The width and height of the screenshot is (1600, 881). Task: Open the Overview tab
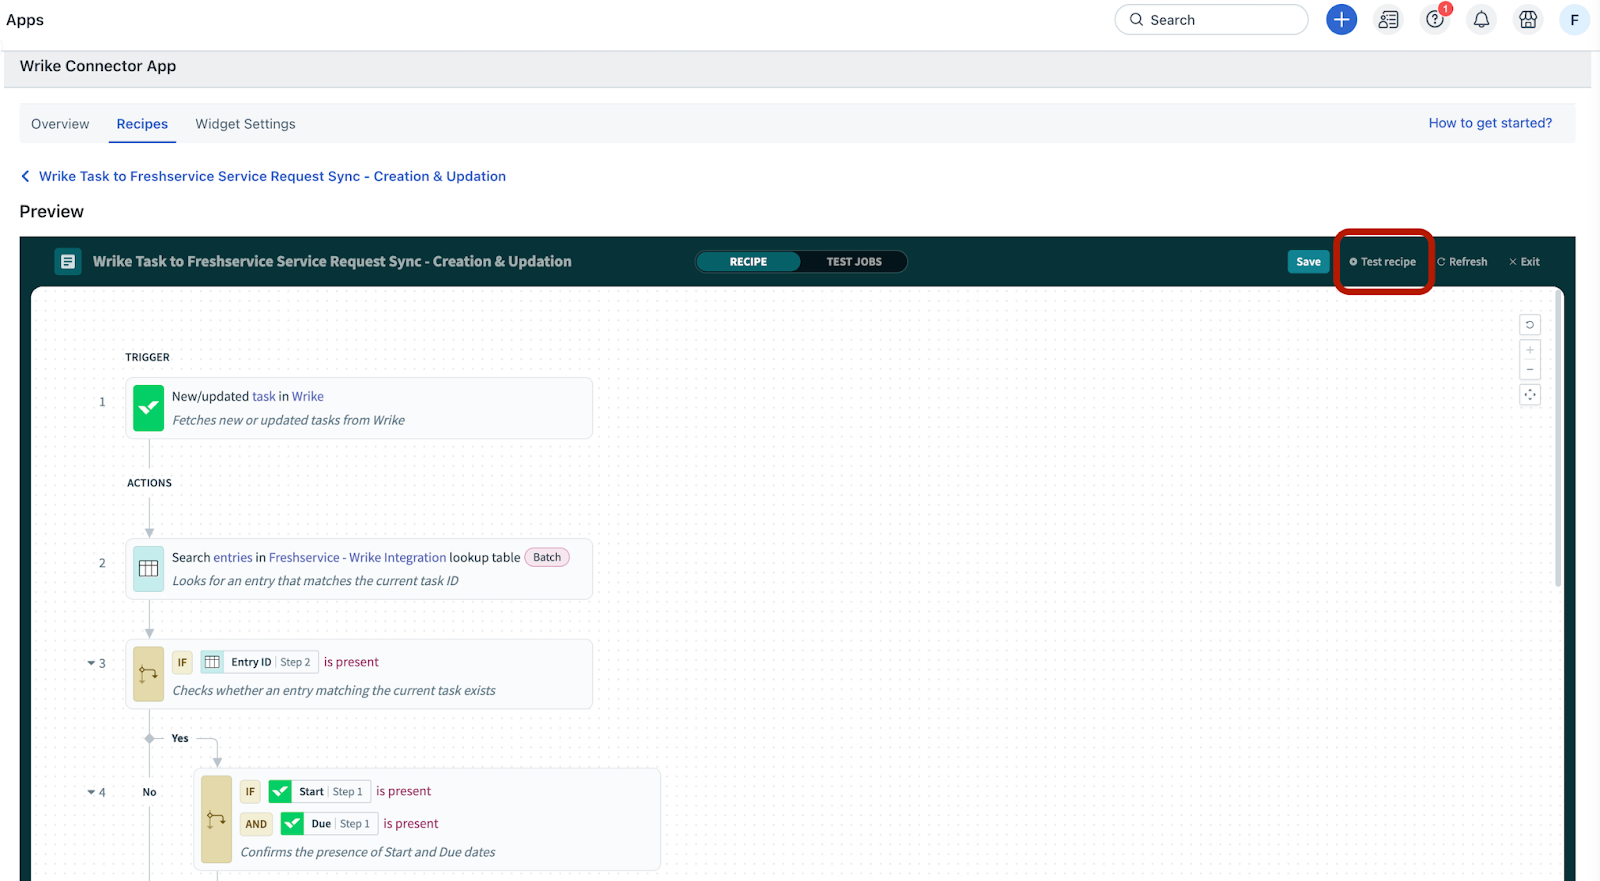pos(60,124)
